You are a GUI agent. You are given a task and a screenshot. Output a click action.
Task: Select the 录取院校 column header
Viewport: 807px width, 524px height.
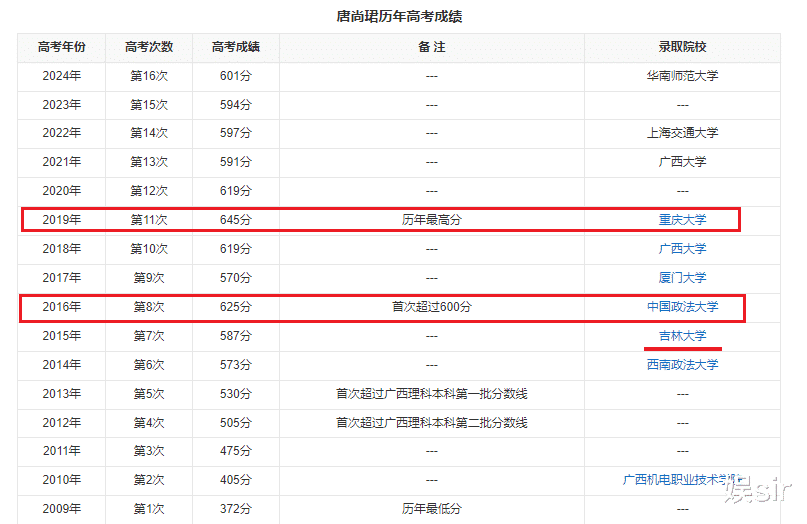[682, 47]
